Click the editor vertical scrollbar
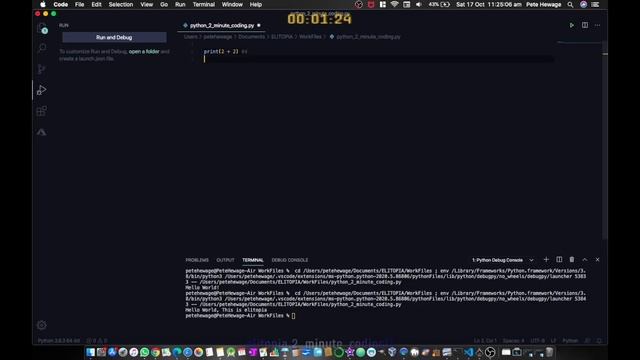640x360 pixels. pyautogui.click(x=605, y=141)
